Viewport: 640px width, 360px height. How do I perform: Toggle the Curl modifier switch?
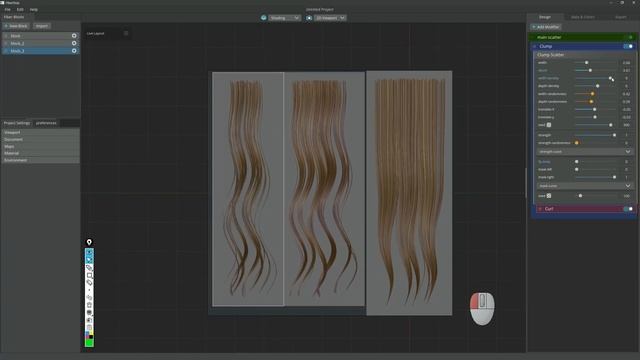[628, 209]
